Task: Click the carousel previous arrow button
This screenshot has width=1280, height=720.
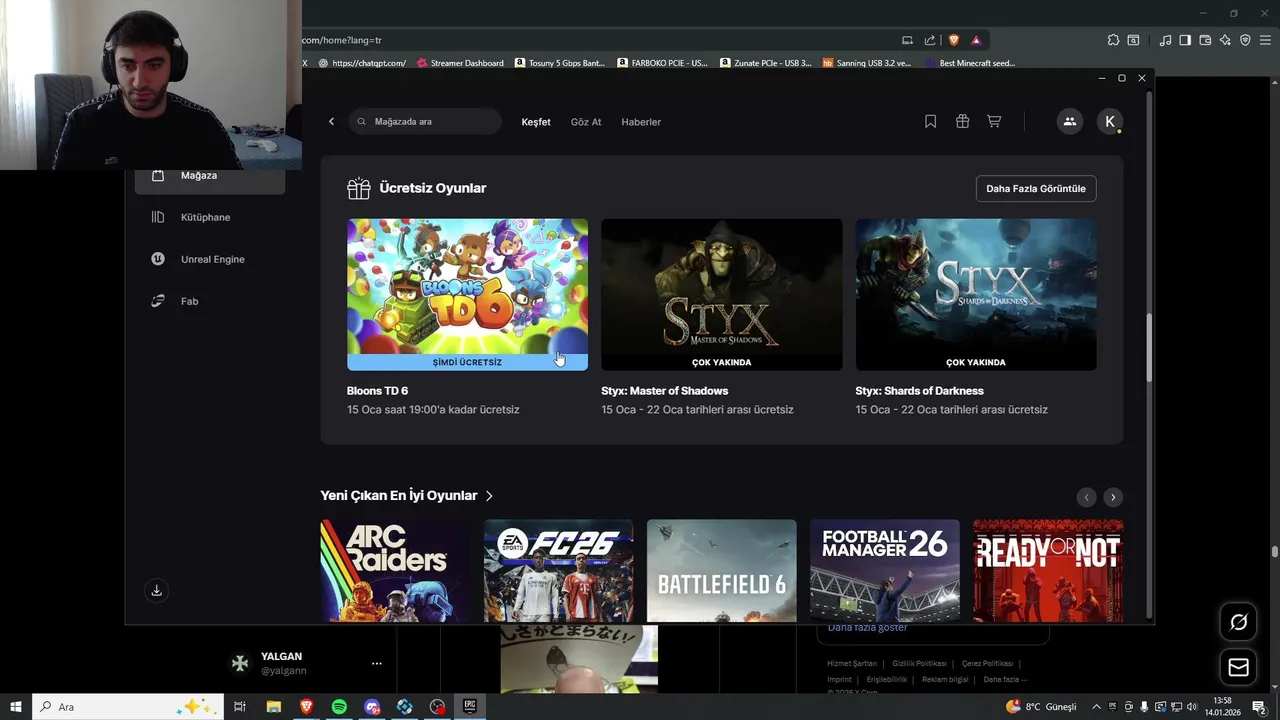Action: (x=1086, y=497)
